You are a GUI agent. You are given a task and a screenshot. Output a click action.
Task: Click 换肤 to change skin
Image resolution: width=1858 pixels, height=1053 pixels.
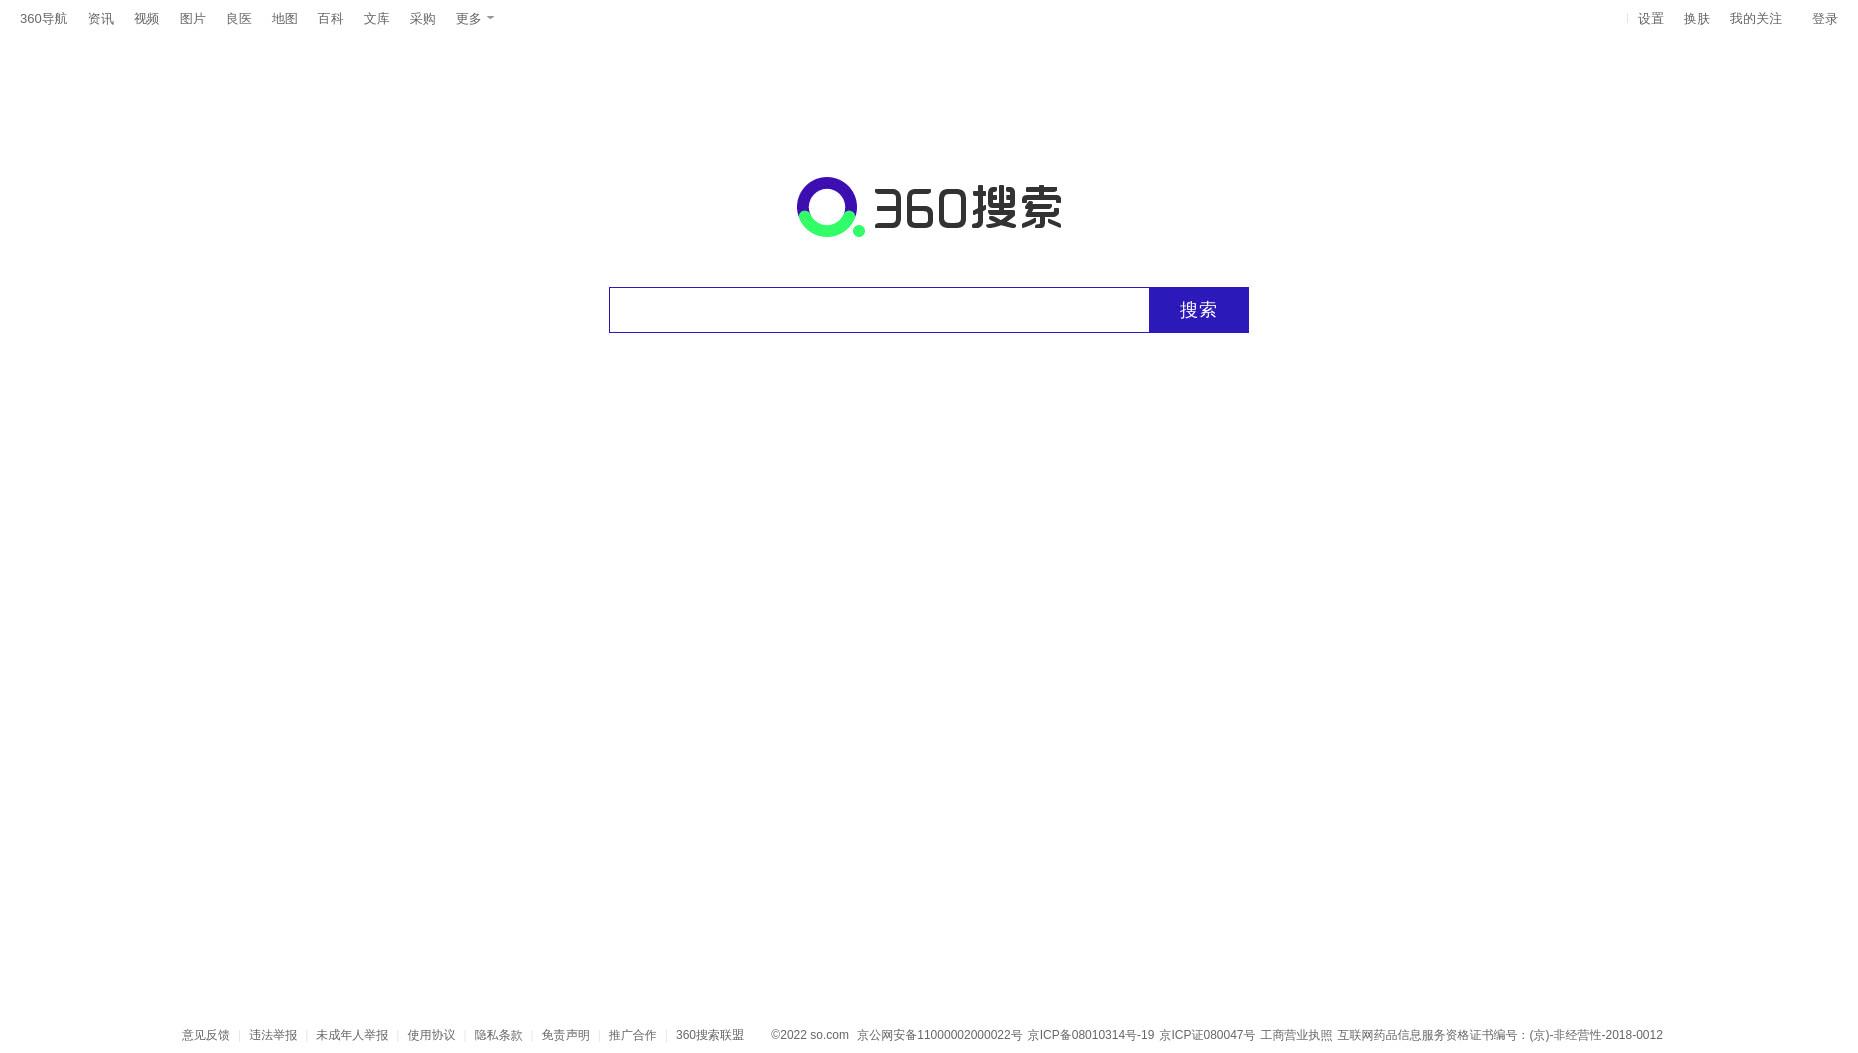click(x=1697, y=19)
